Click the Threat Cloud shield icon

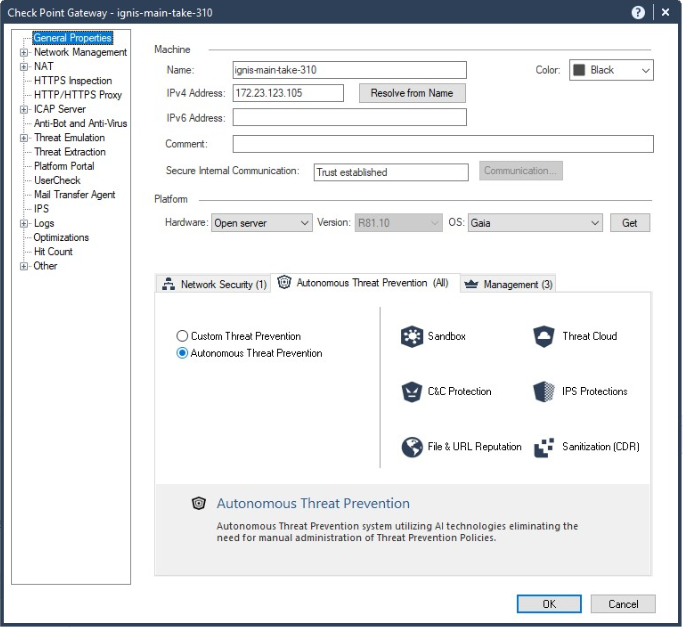(x=544, y=337)
